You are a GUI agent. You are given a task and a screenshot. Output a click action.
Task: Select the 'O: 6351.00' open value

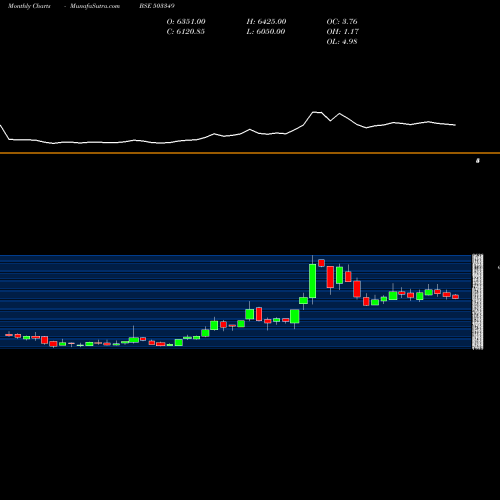tap(186, 22)
